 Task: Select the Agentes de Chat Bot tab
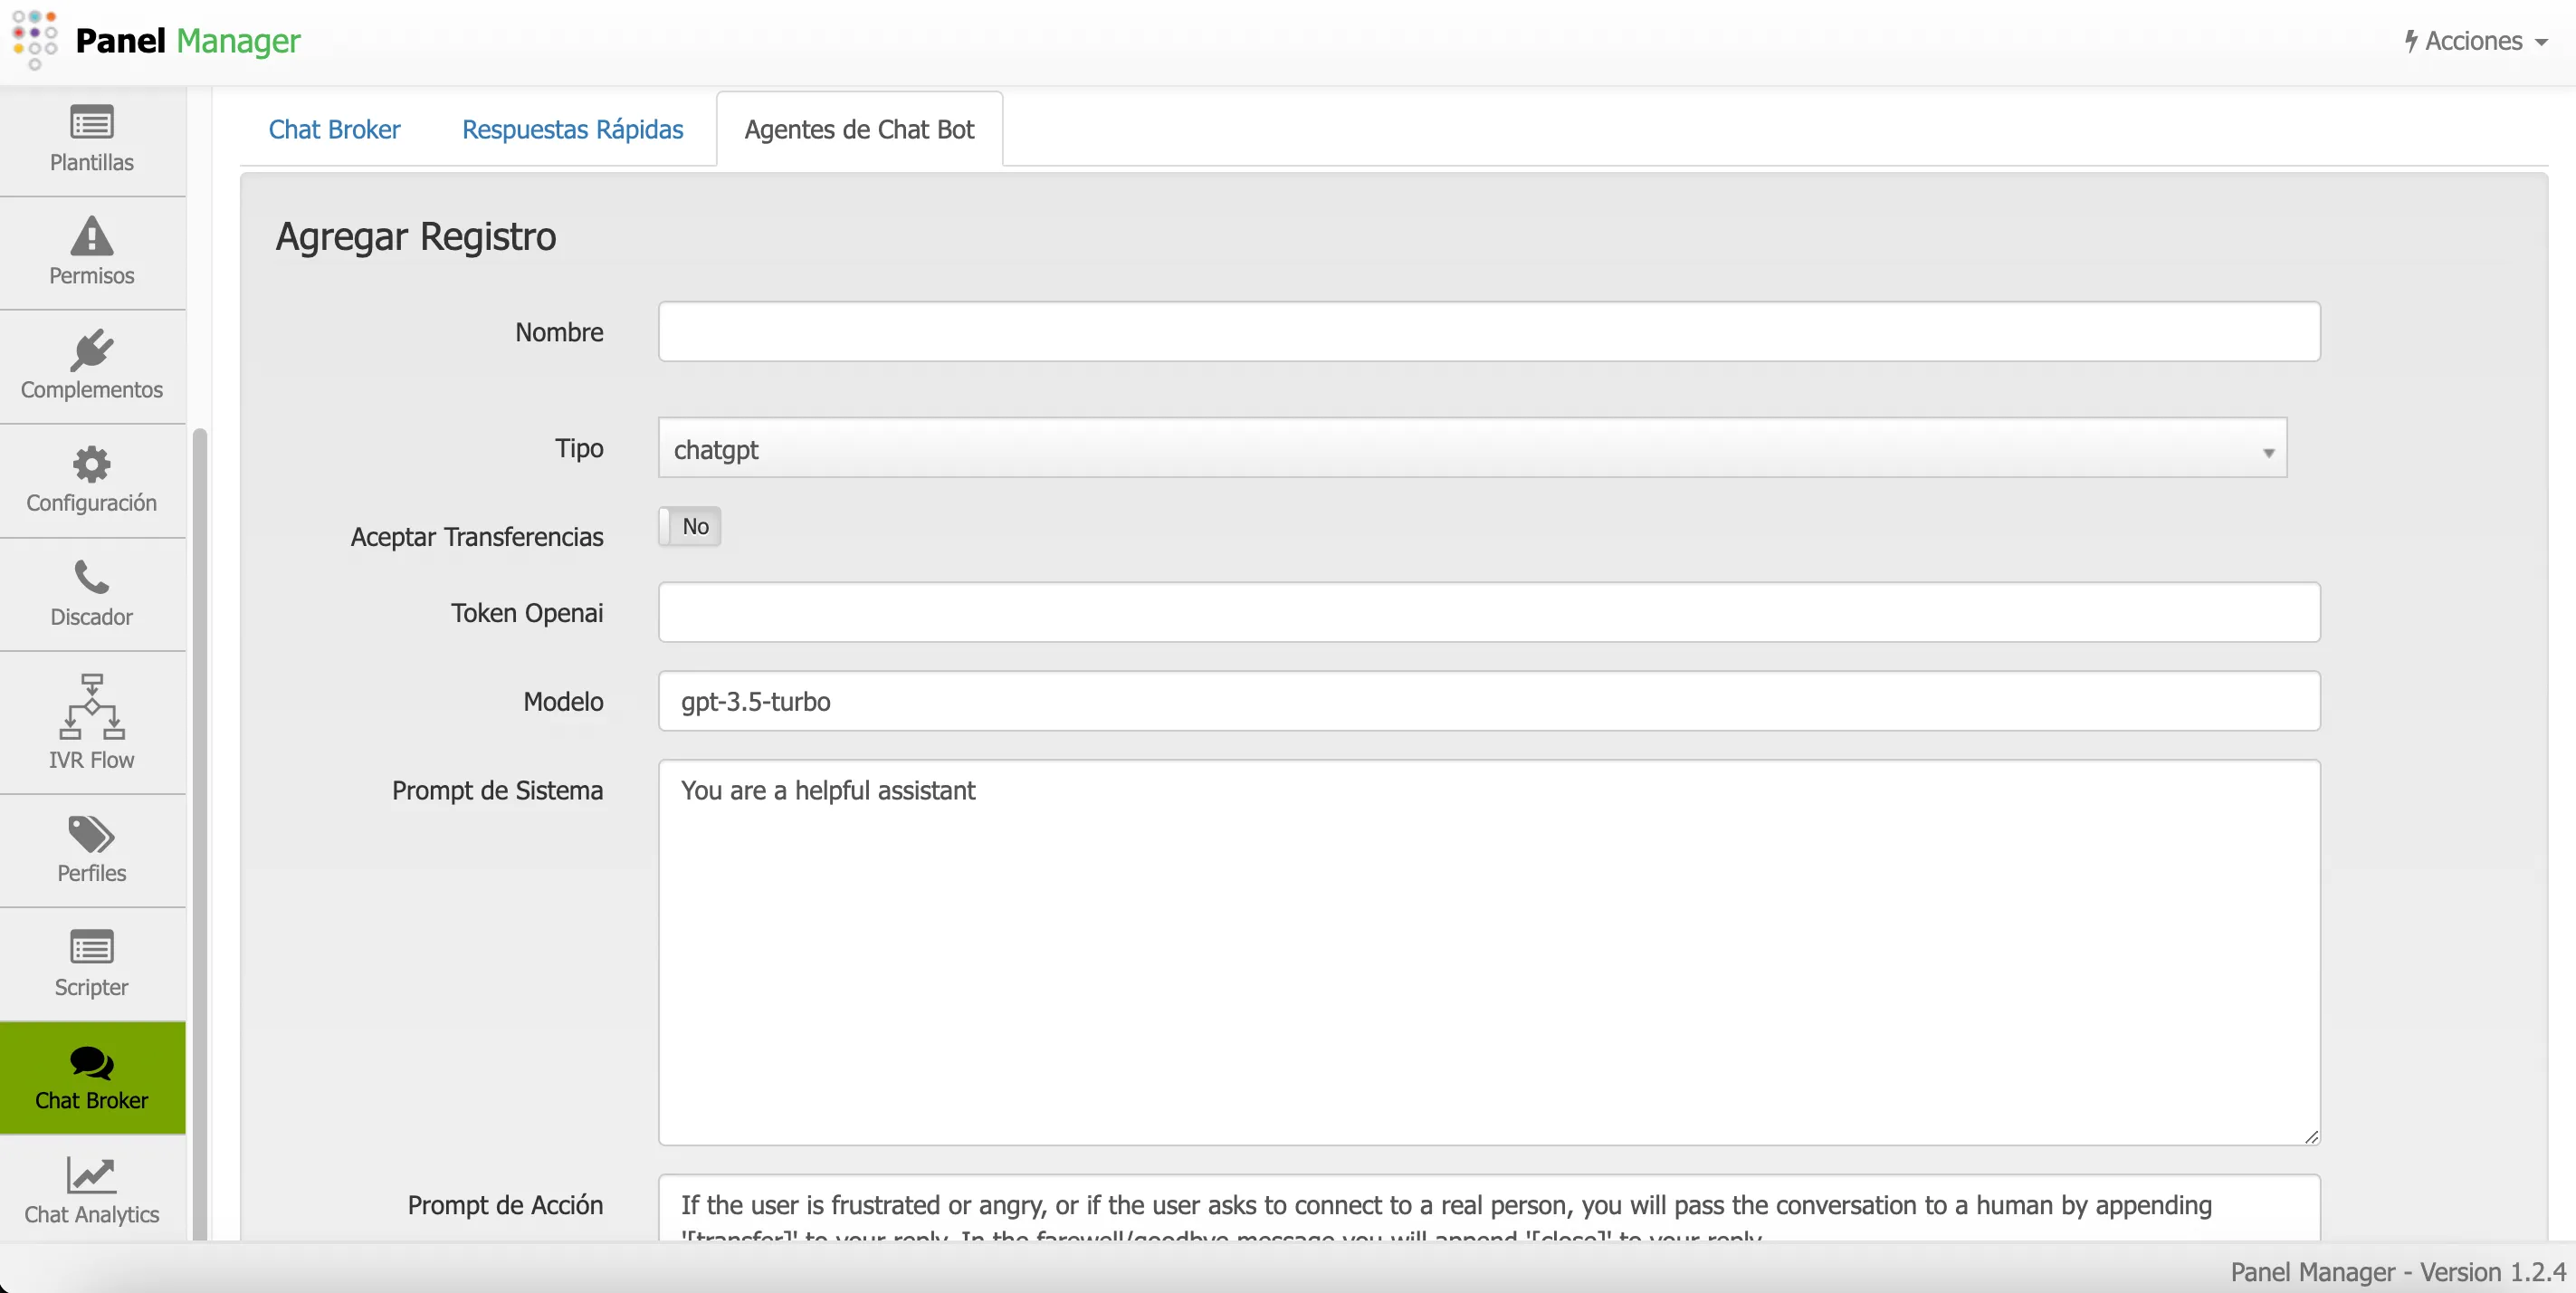pos(858,129)
